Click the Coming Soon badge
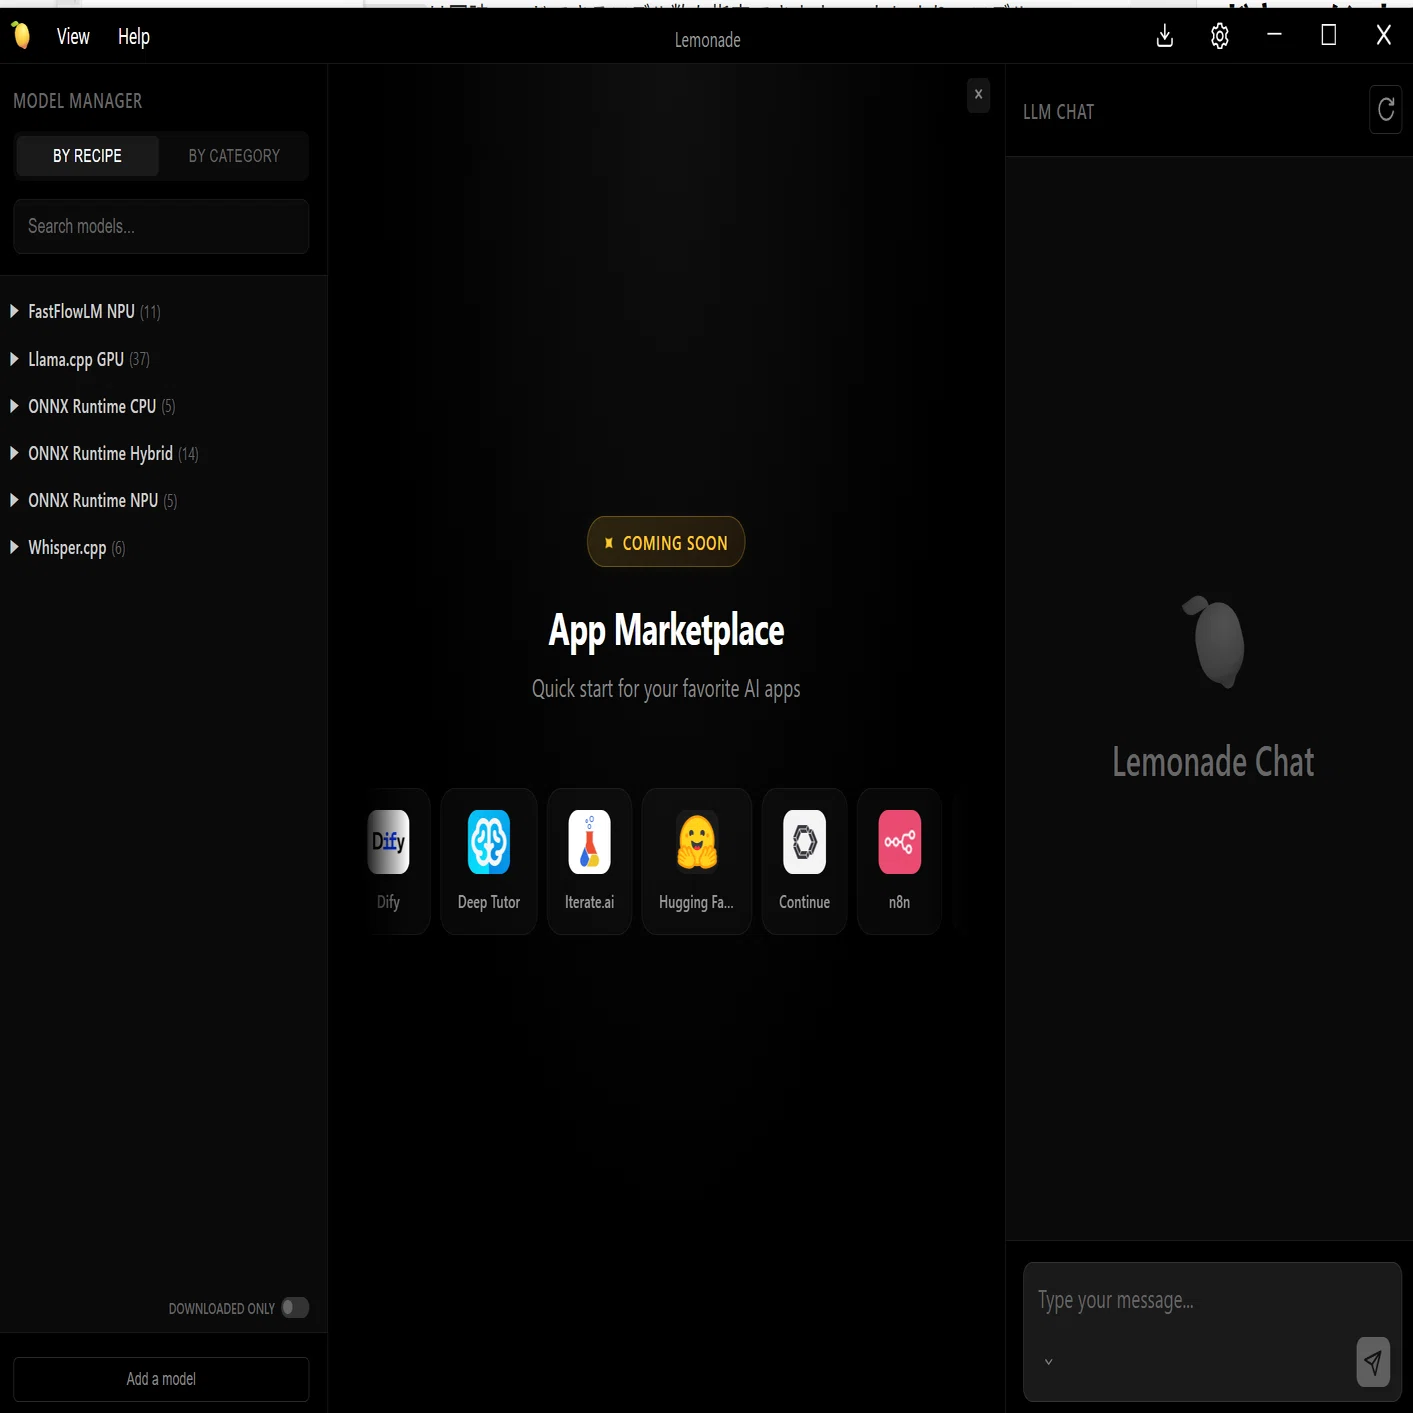 coord(666,542)
